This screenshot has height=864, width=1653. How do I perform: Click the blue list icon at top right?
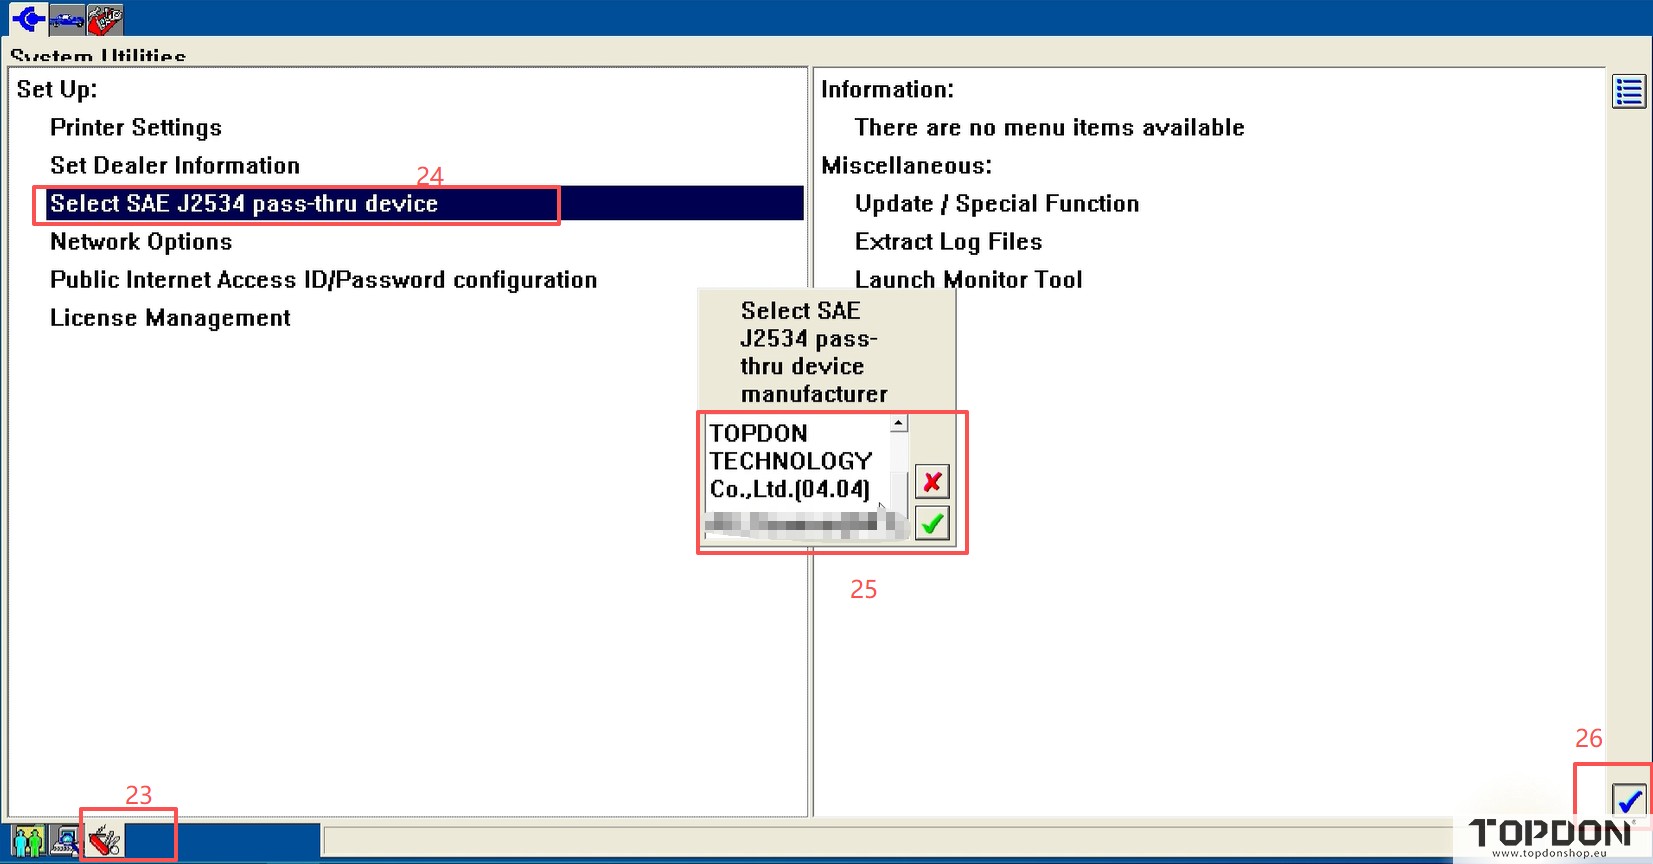pos(1629,92)
